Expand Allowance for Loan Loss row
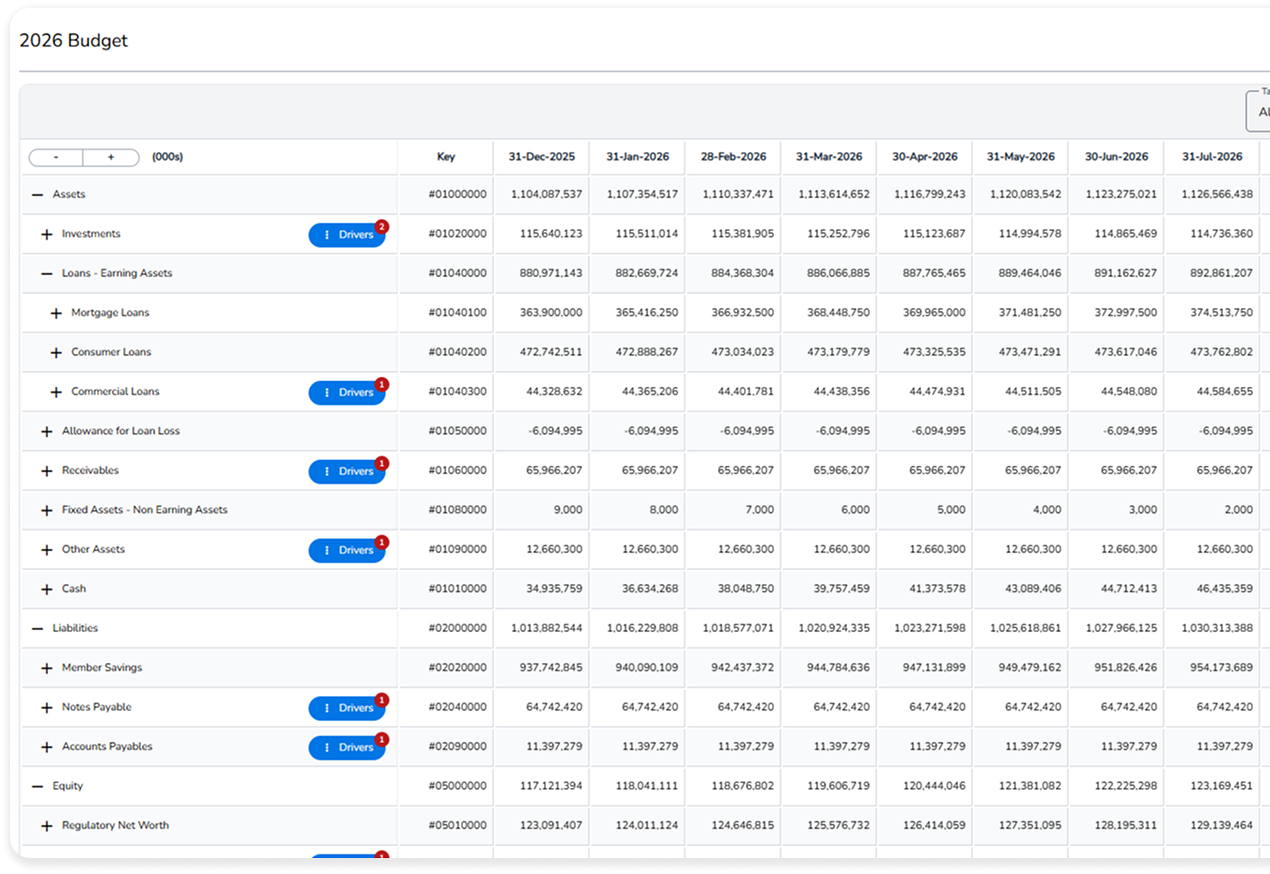 (x=46, y=431)
